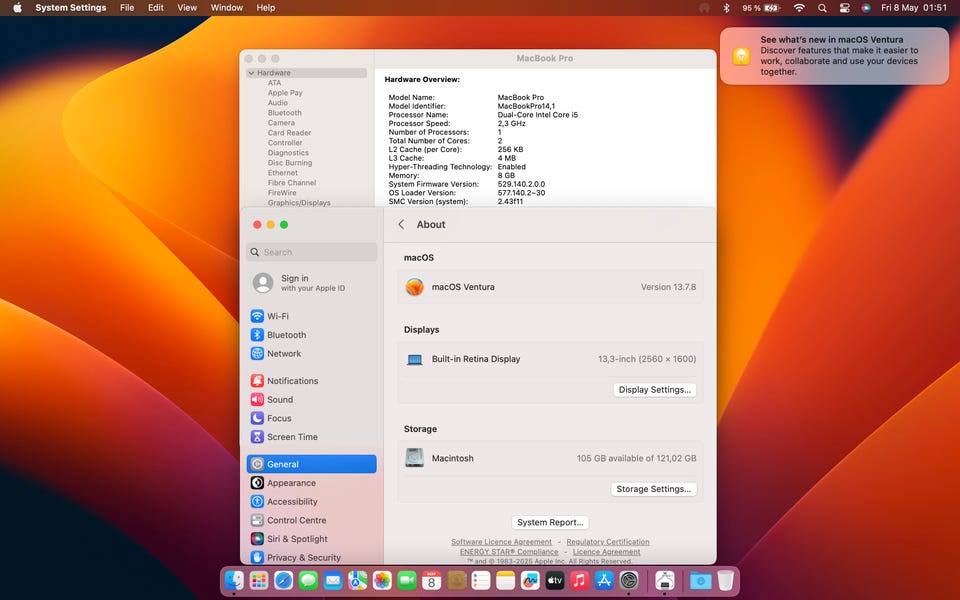This screenshot has width=960, height=600.
Task: Open the Edit menu
Action: click(156, 8)
